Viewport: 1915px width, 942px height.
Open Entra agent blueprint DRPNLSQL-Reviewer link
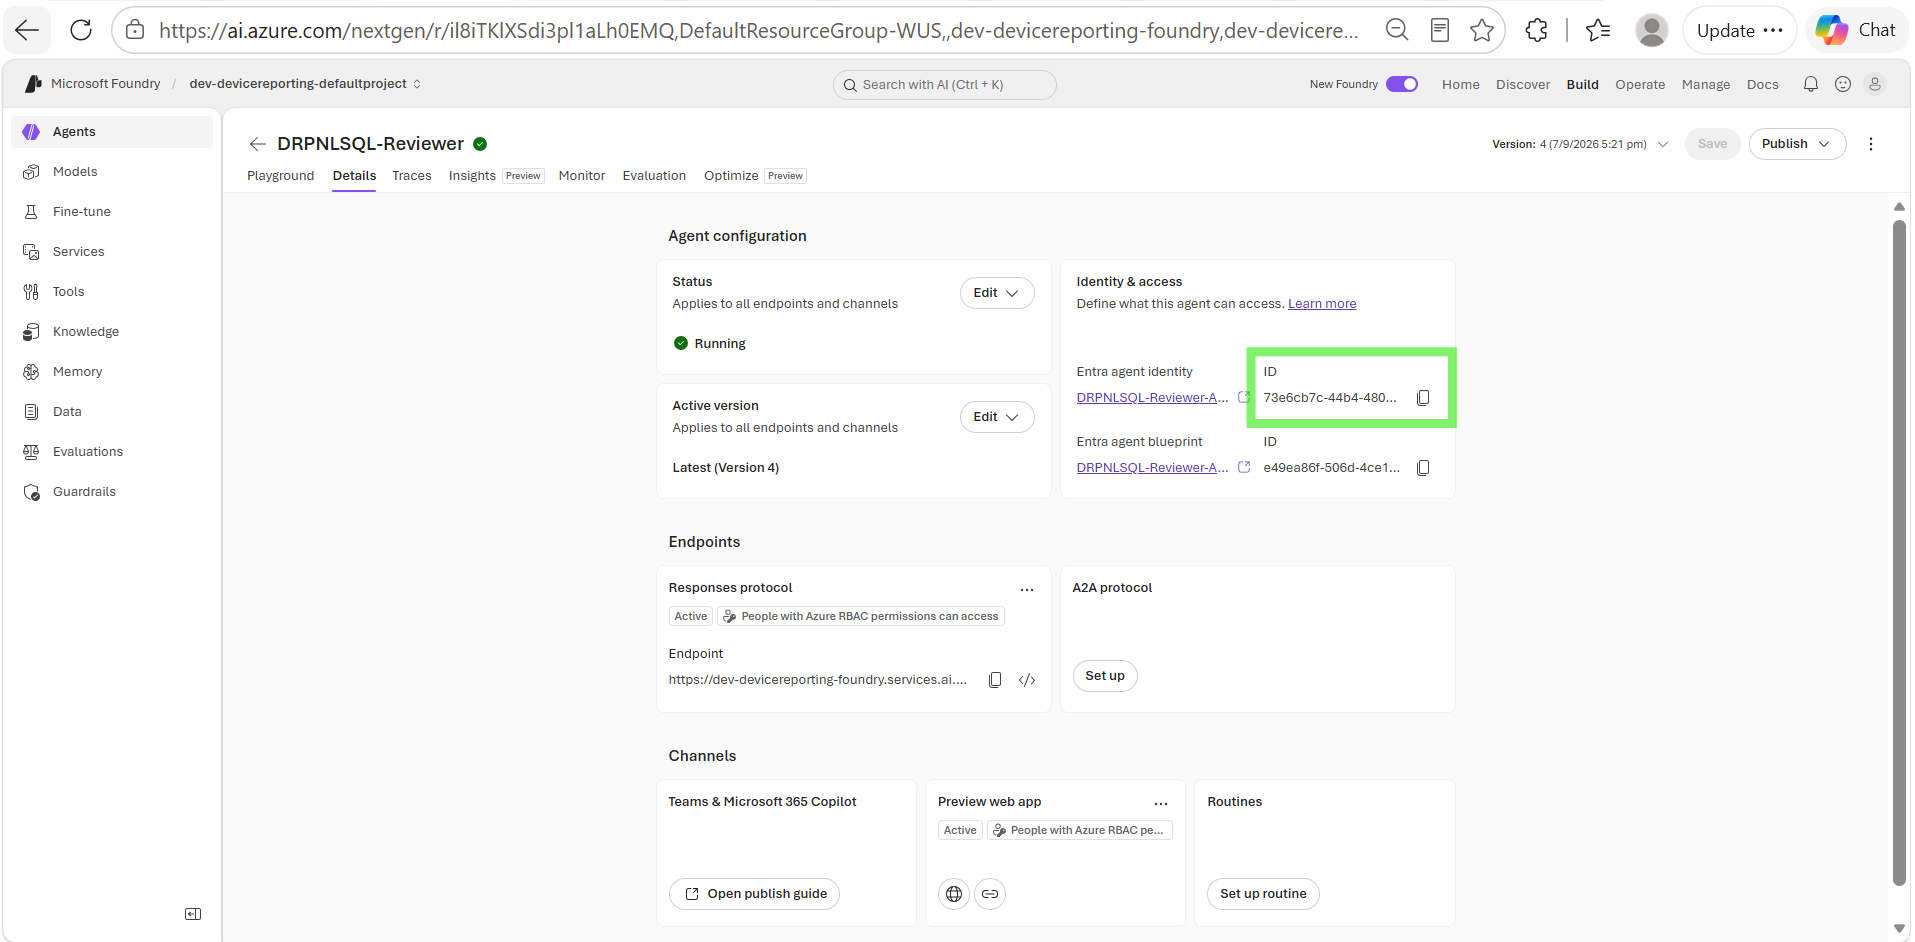tap(1152, 468)
